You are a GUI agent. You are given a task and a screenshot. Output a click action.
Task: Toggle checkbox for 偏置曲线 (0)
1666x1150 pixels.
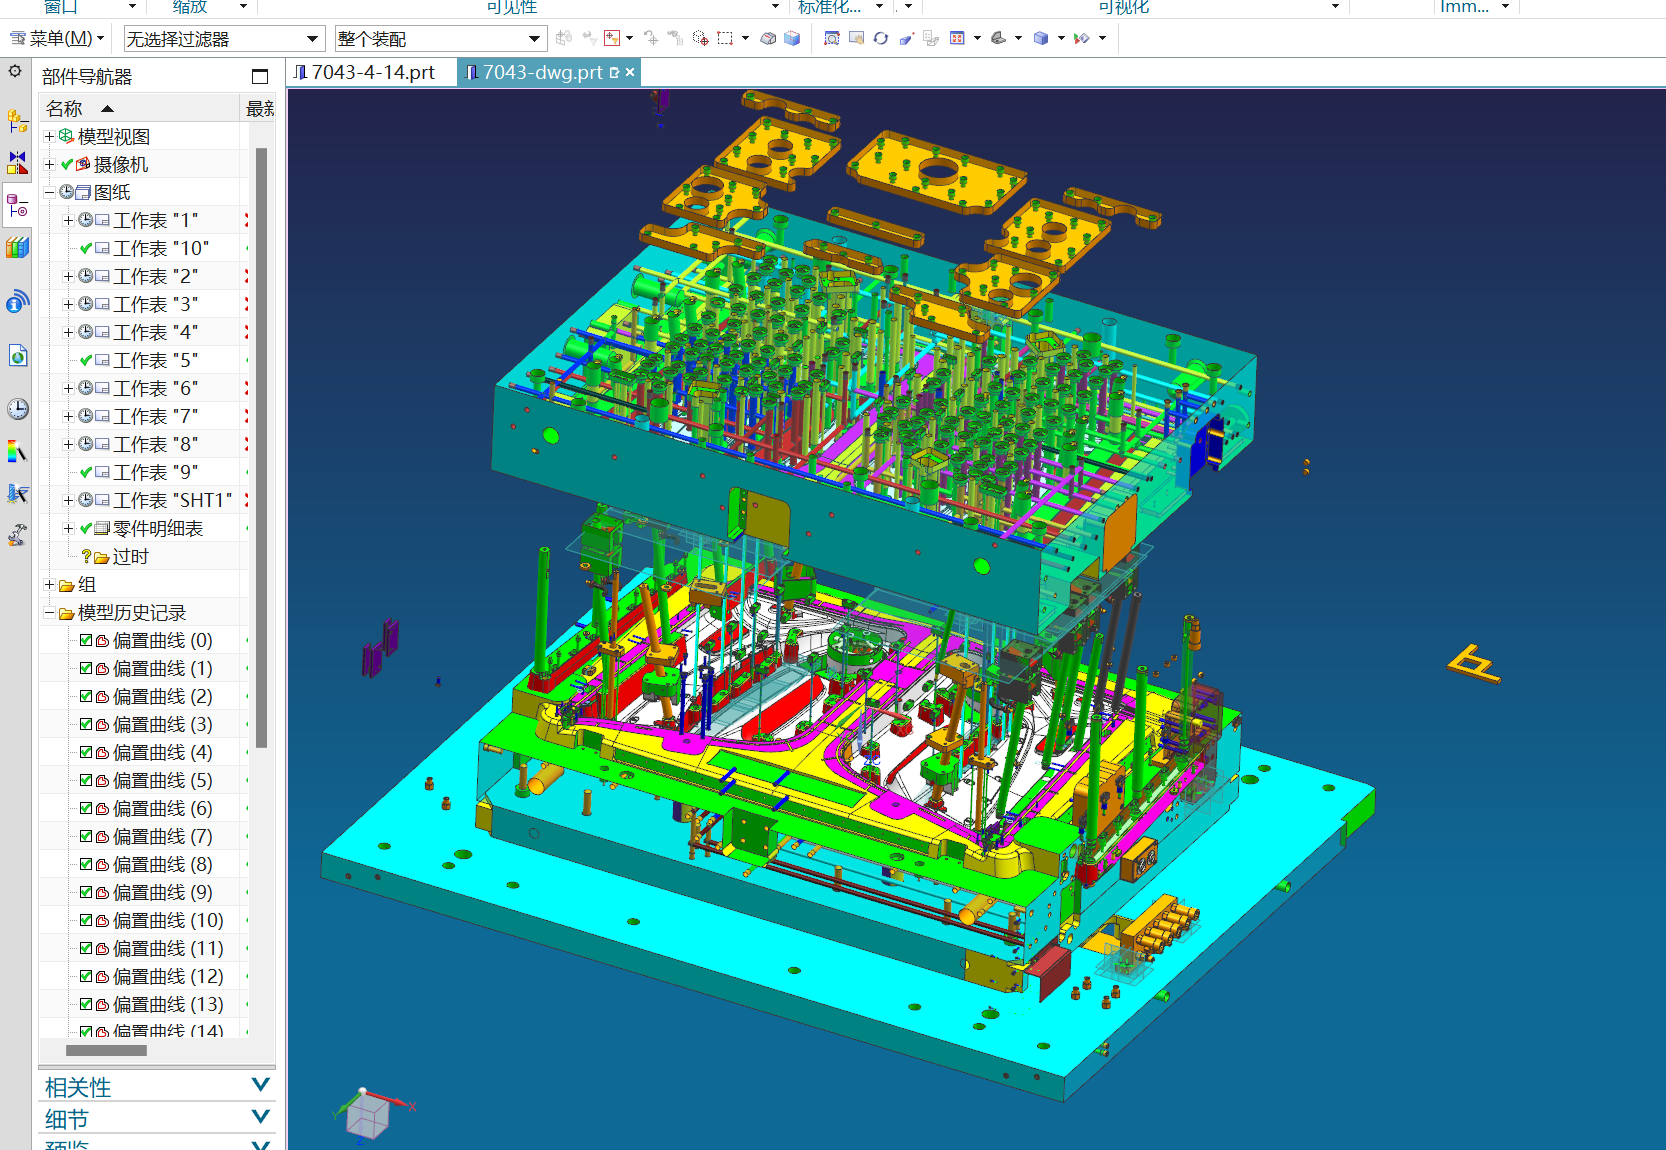(86, 640)
